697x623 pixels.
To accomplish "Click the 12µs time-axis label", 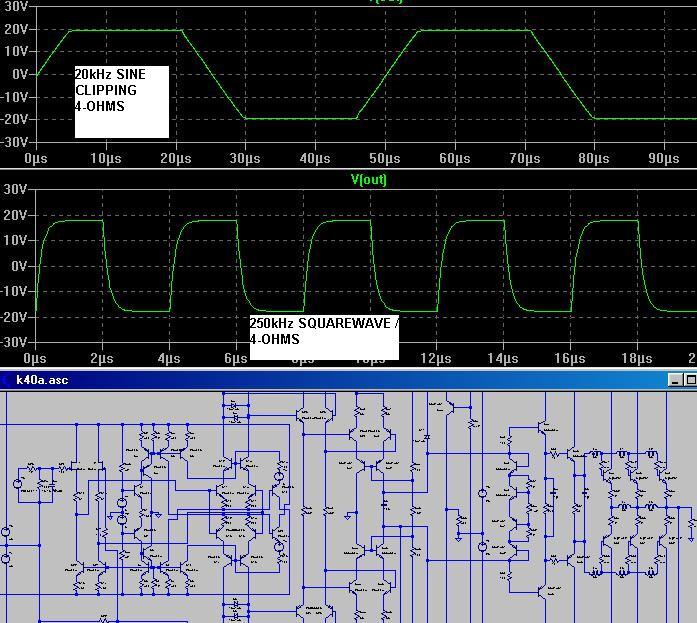I will [436, 359].
